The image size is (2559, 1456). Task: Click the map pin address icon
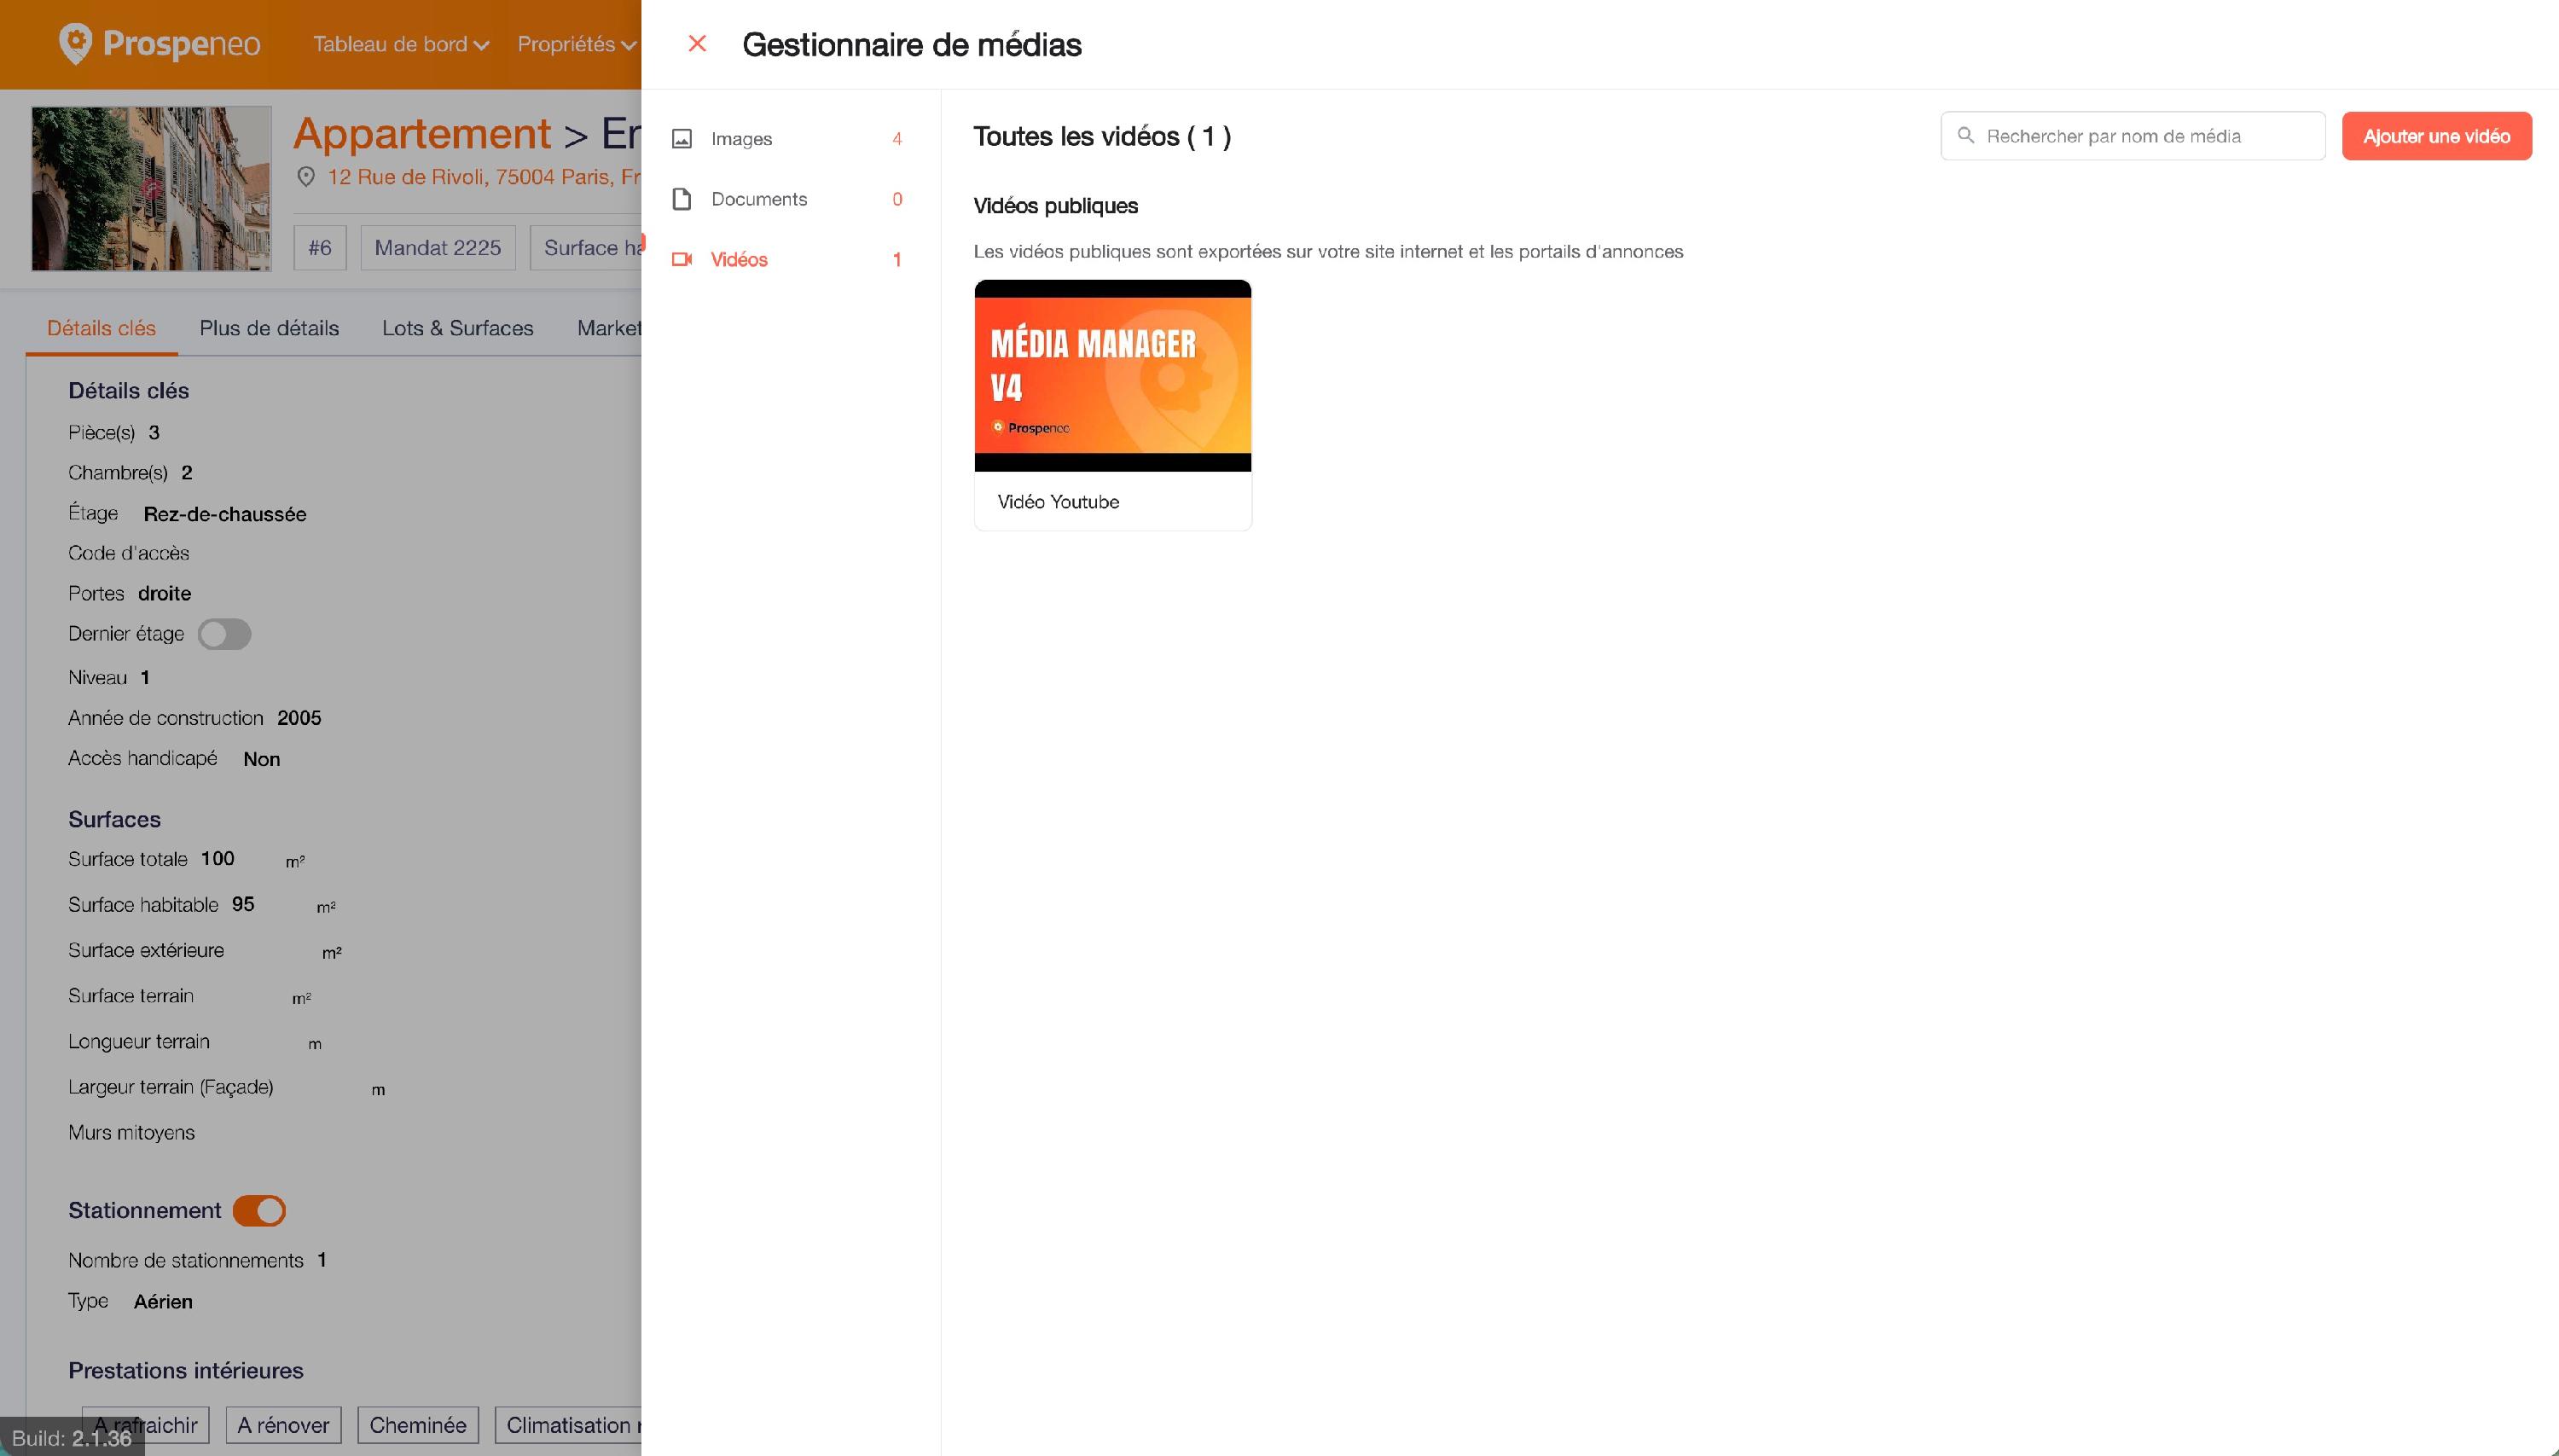(x=306, y=177)
